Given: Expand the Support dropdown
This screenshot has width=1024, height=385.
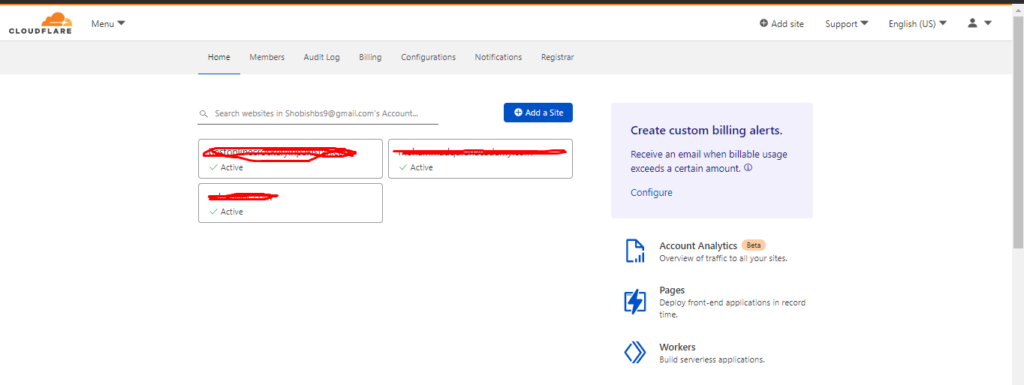Looking at the screenshot, I should click(846, 23).
